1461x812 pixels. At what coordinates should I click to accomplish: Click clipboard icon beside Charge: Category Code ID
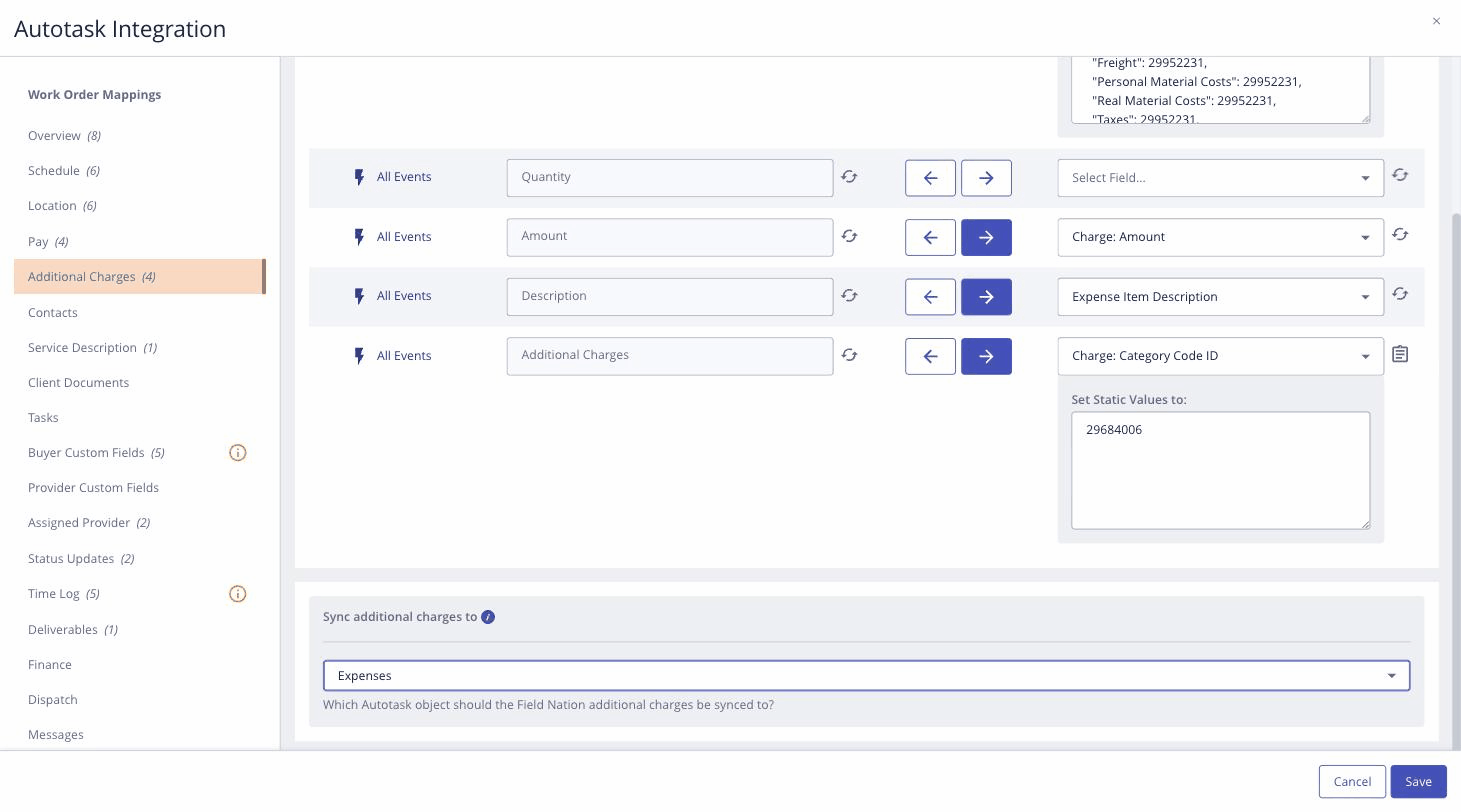(x=1400, y=354)
